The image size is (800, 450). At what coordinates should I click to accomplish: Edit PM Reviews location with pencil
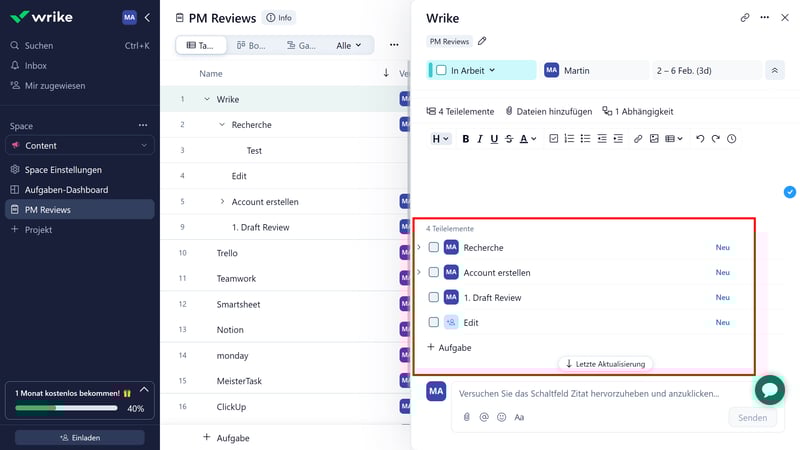482,41
